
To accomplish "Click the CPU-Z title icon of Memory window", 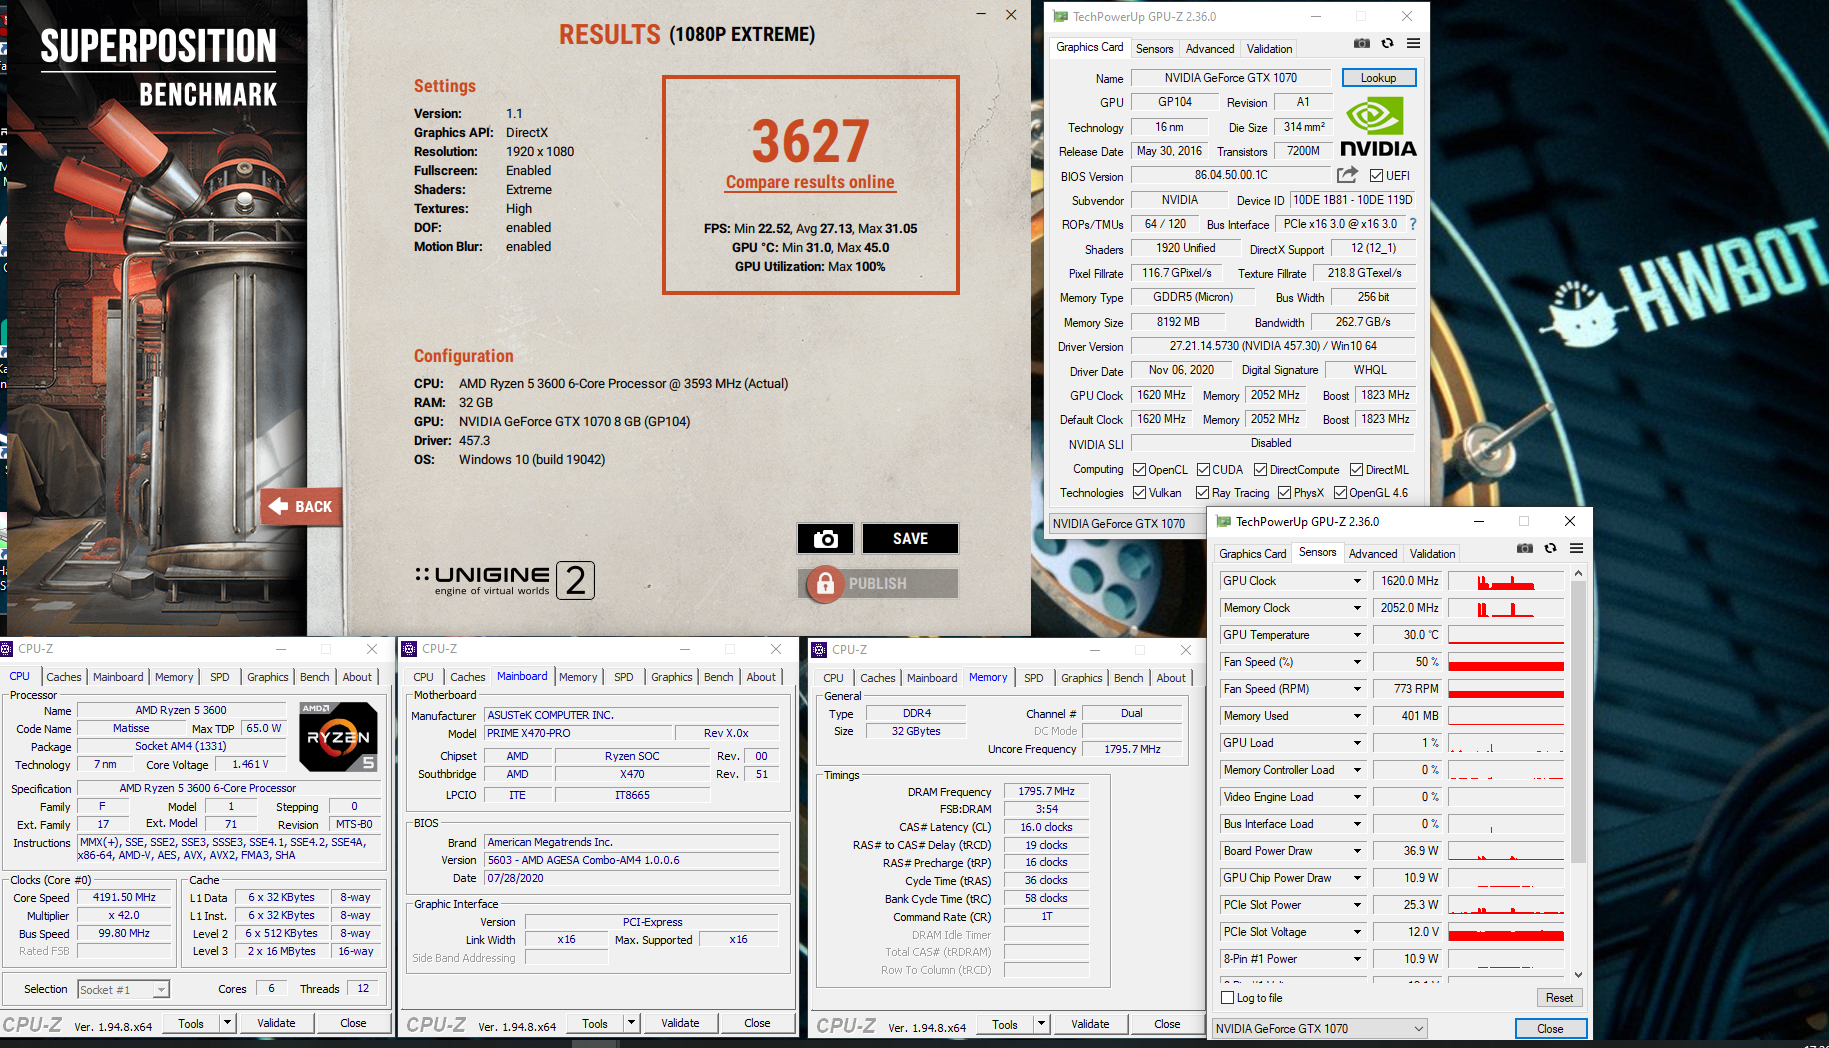I will point(819,650).
